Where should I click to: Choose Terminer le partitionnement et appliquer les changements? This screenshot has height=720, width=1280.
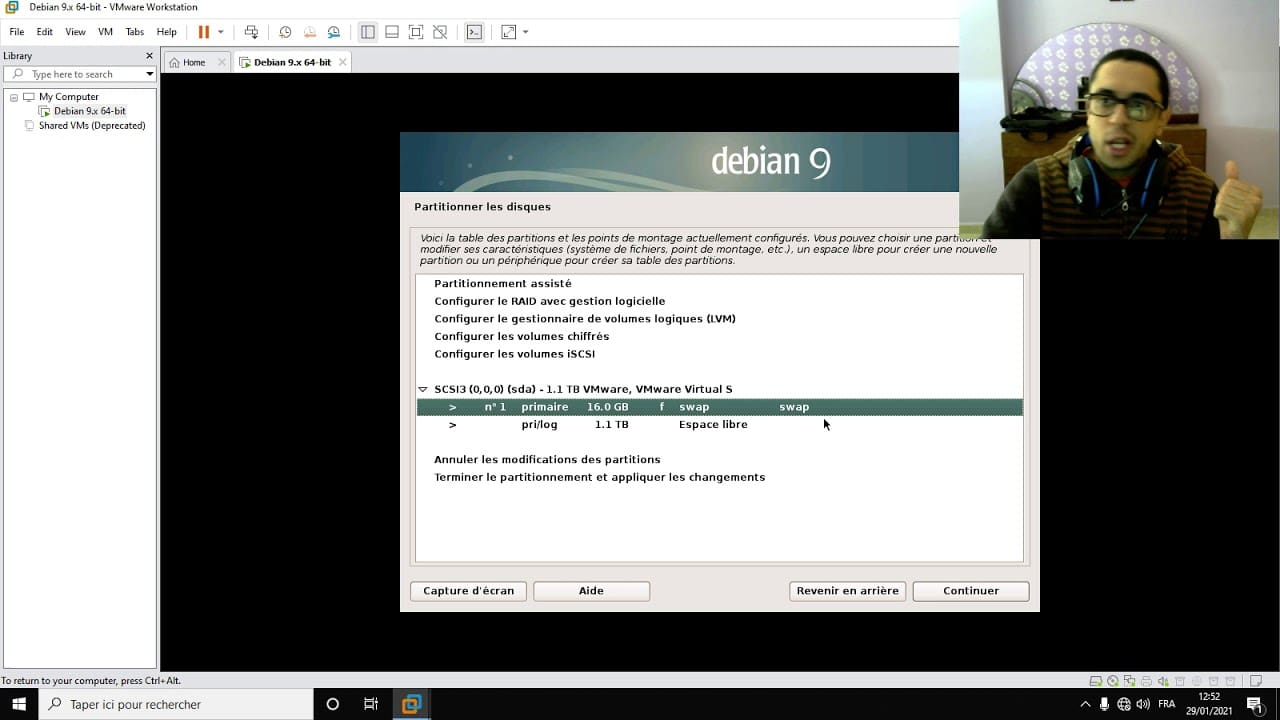click(x=599, y=477)
